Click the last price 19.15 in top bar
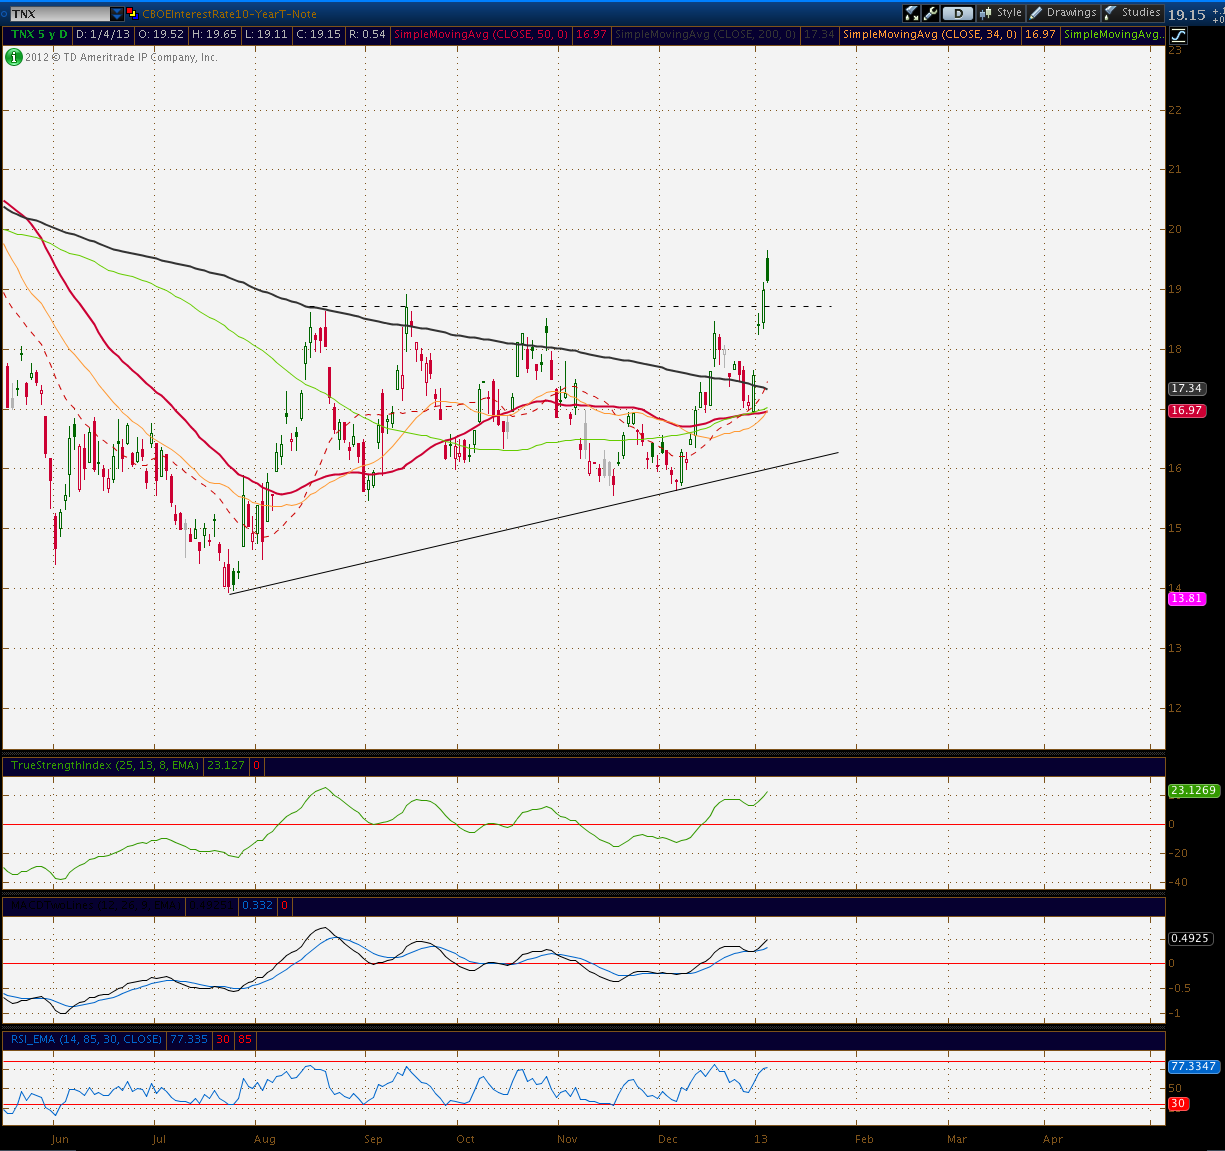1225x1151 pixels. click(1186, 14)
